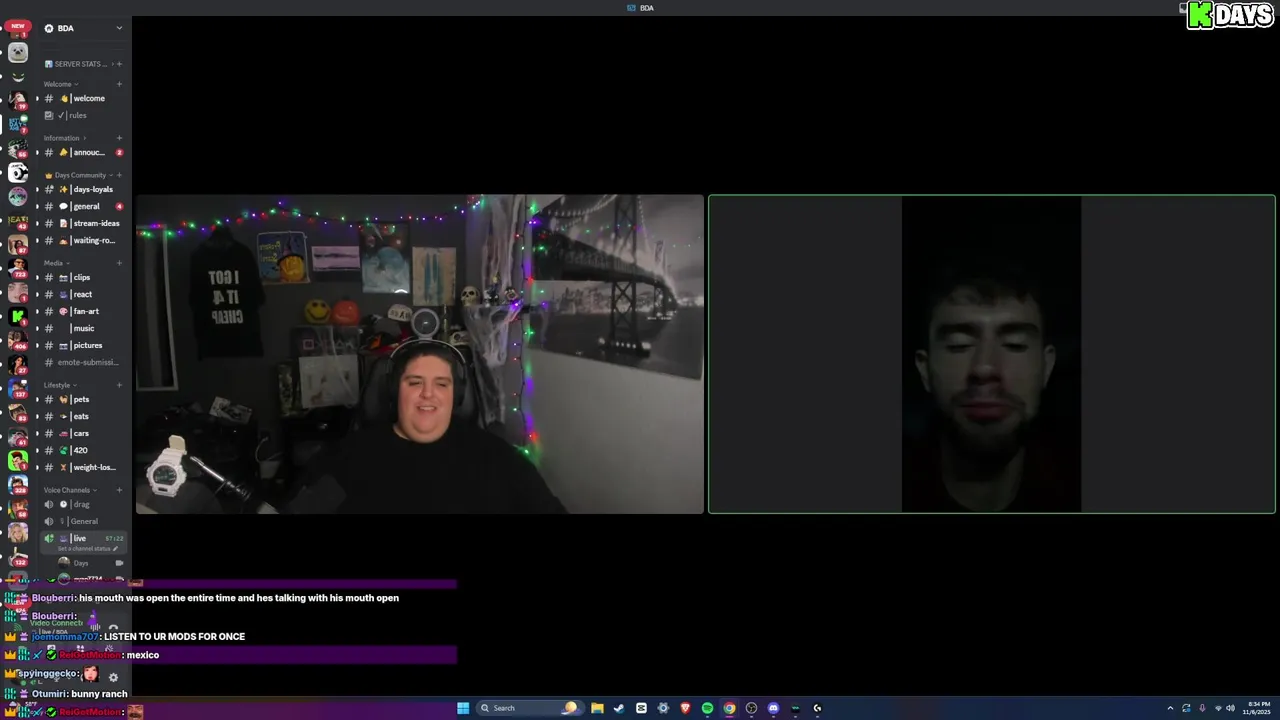Open the cars channel
1280x720 pixels.
click(x=82, y=433)
